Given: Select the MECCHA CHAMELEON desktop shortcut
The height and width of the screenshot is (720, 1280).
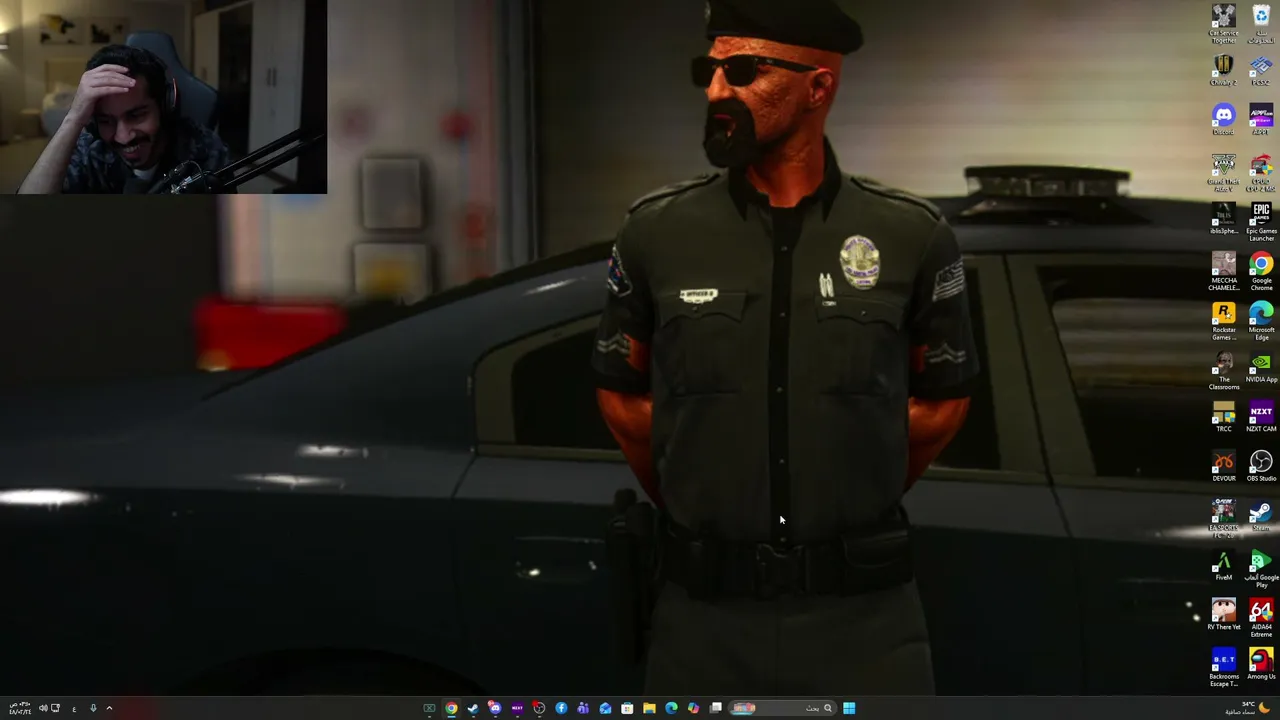Looking at the screenshot, I should pos(1223,271).
